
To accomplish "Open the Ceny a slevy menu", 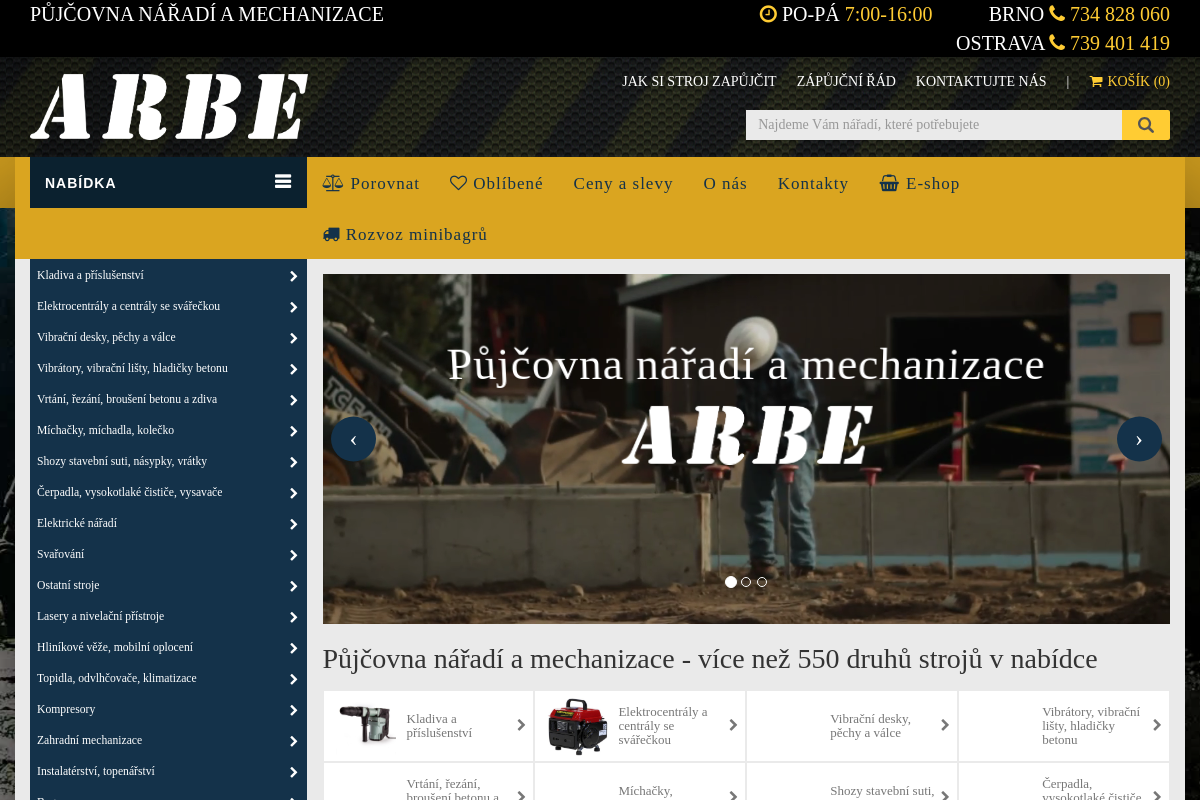I will tap(623, 183).
